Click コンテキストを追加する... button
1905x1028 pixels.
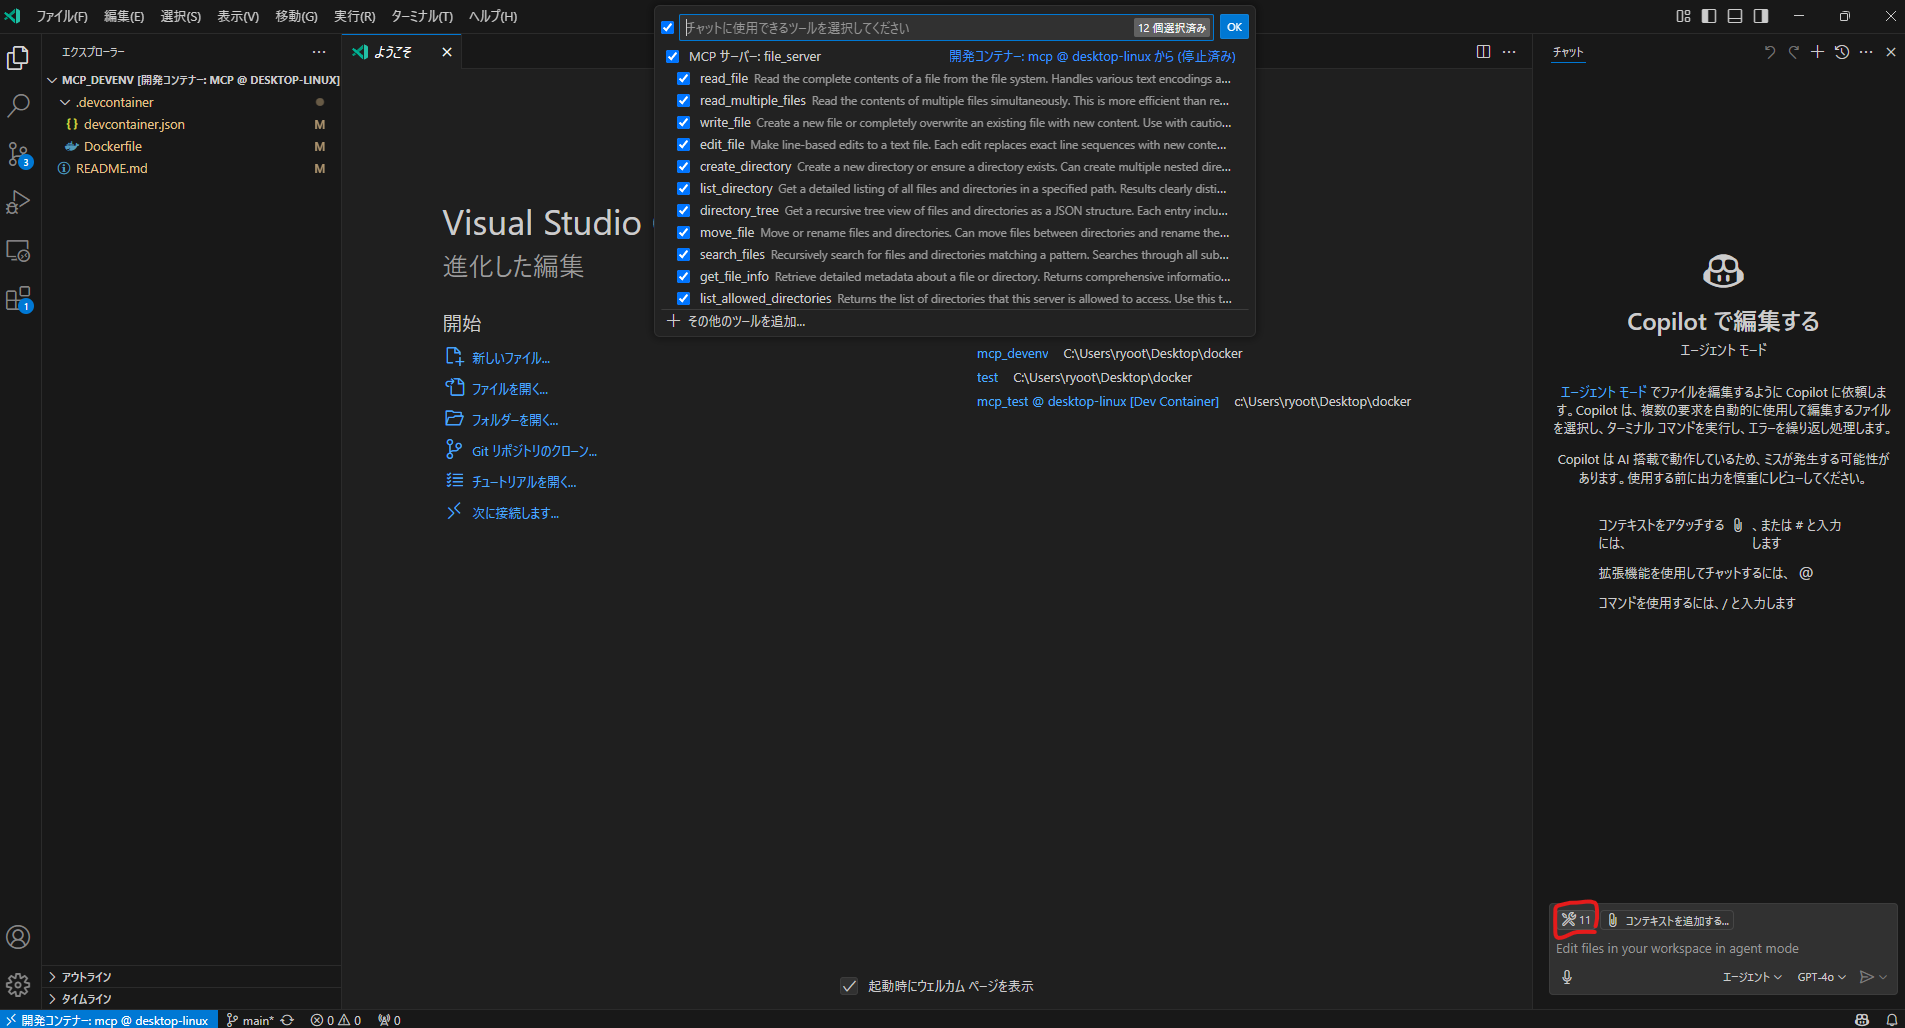(x=1667, y=920)
